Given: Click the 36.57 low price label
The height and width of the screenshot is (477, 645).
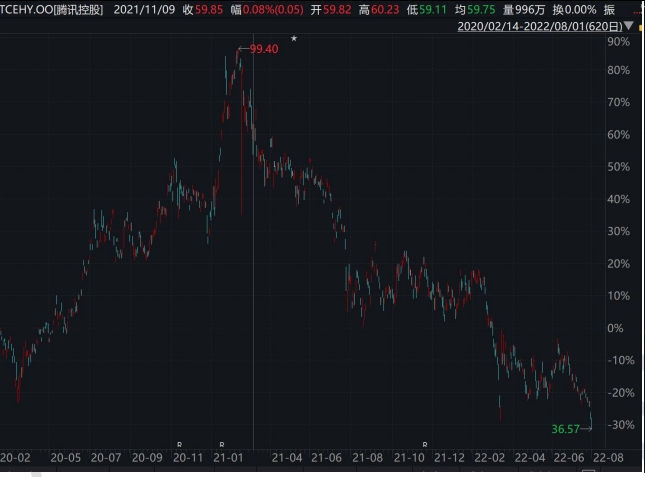Looking at the screenshot, I should [565, 429].
